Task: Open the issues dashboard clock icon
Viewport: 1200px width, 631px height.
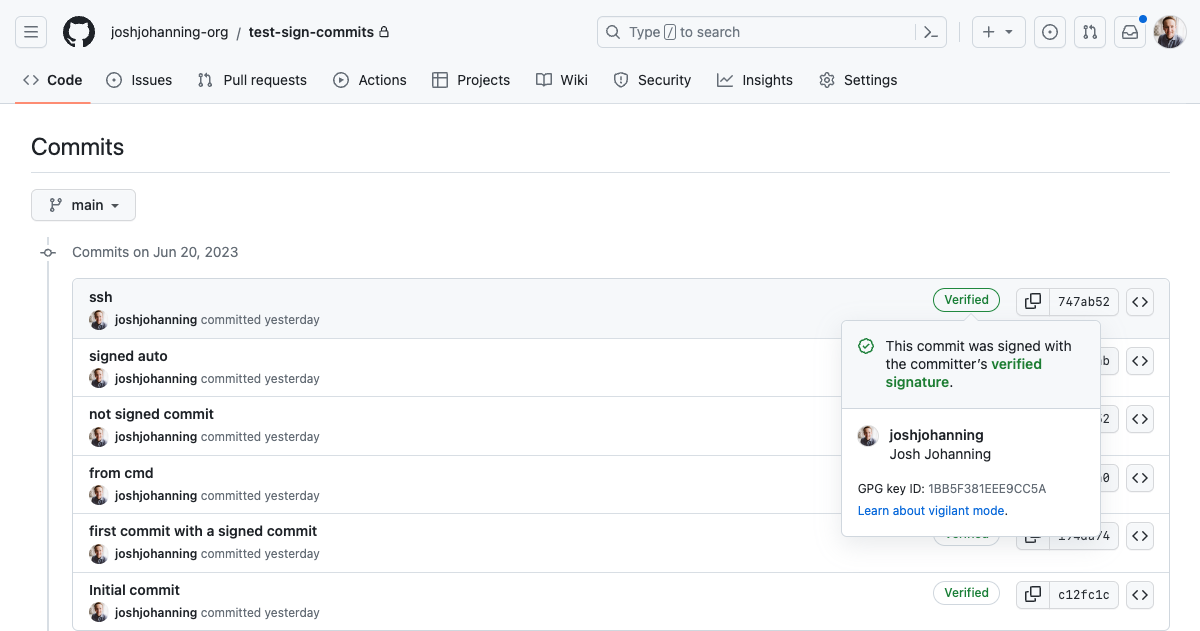Action: tap(1049, 31)
